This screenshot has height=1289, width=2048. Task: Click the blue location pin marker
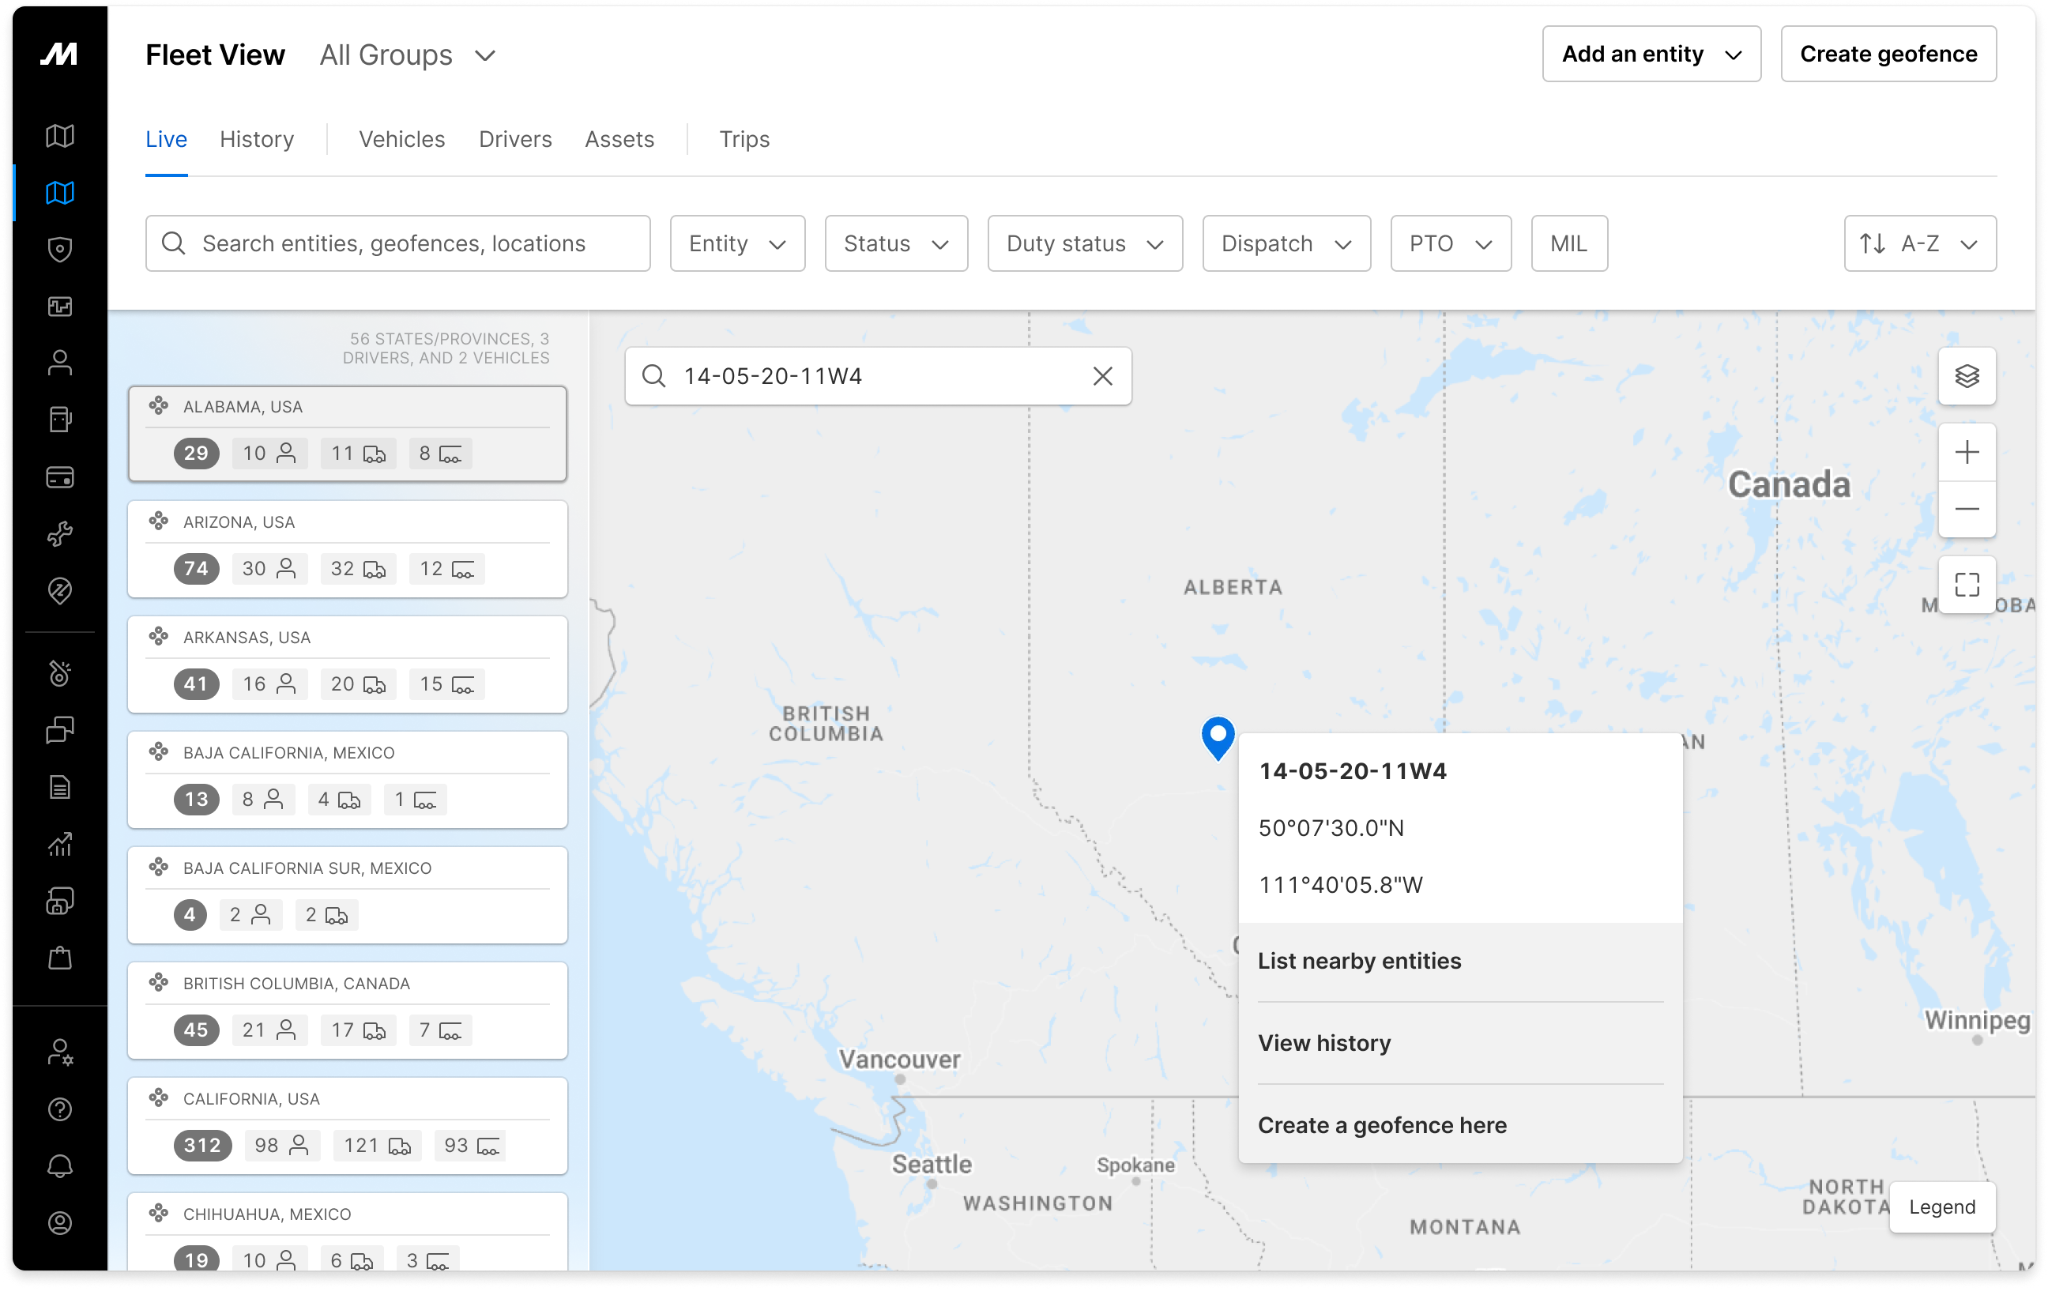[1217, 737]
